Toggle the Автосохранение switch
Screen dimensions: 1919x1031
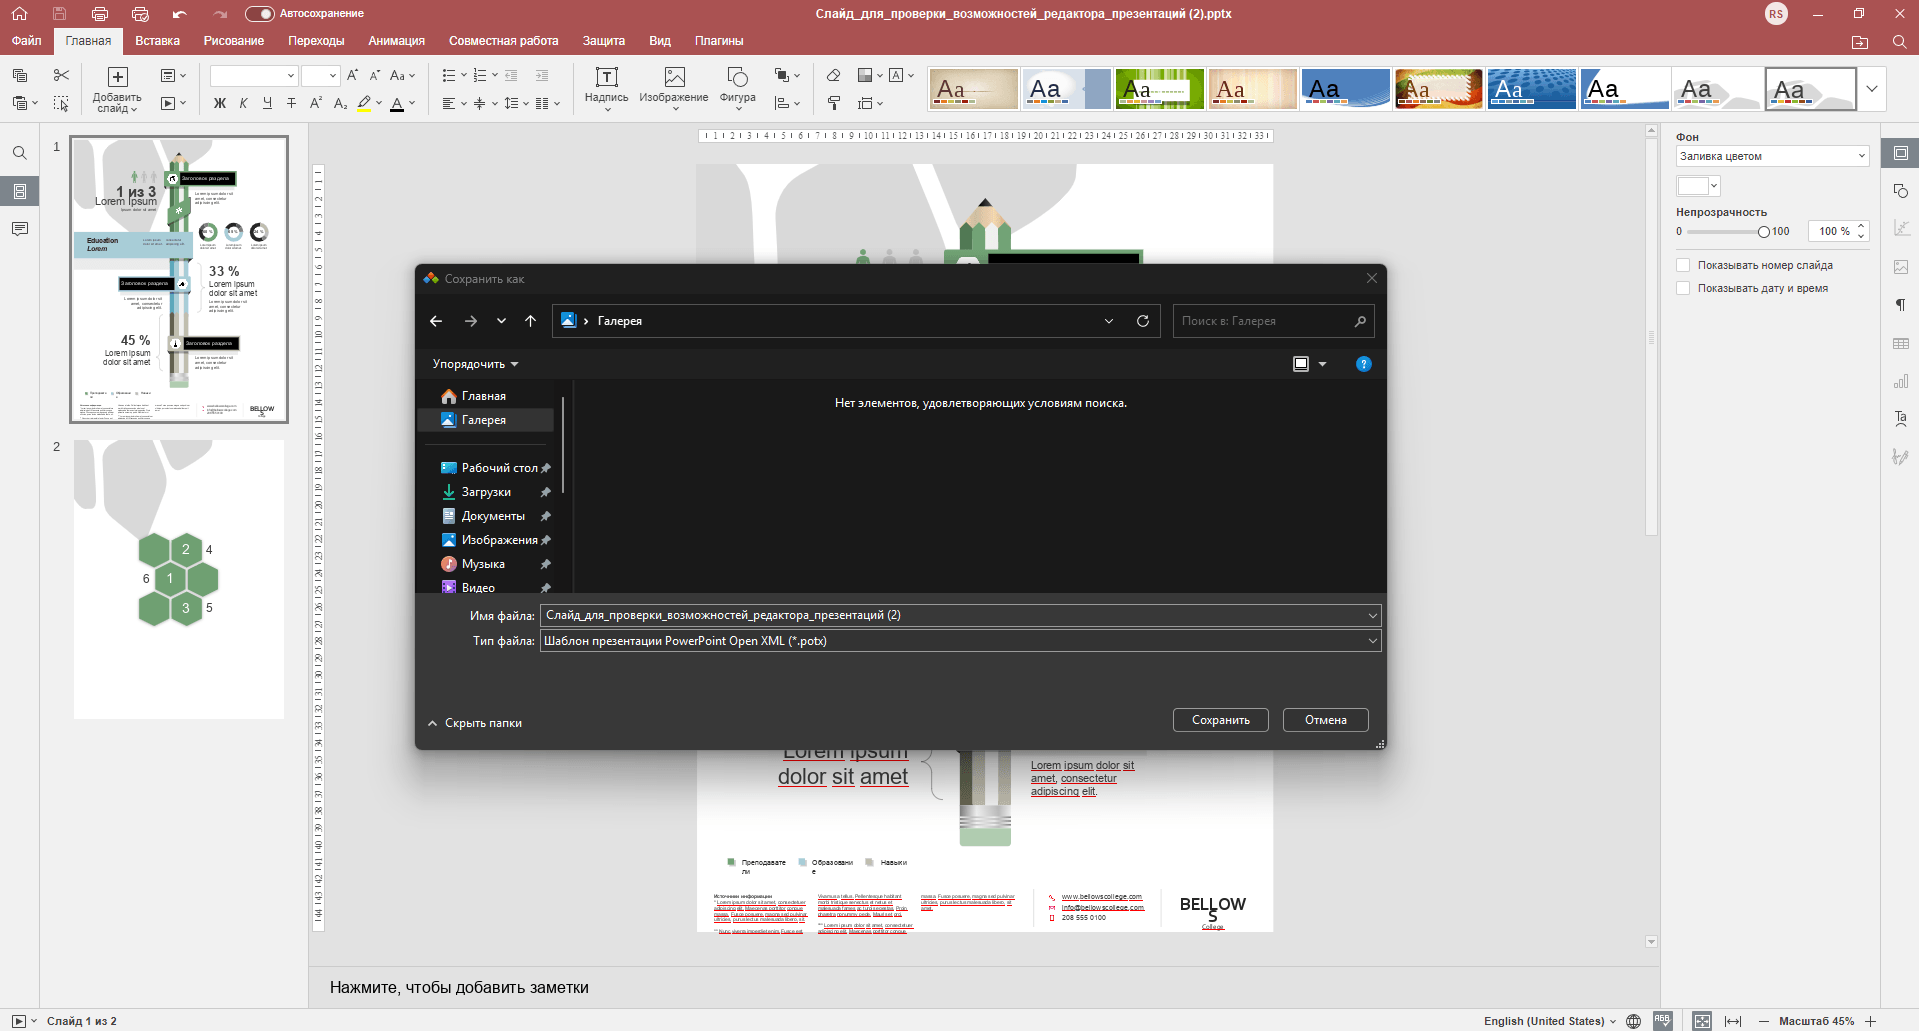tap(259, 14)
